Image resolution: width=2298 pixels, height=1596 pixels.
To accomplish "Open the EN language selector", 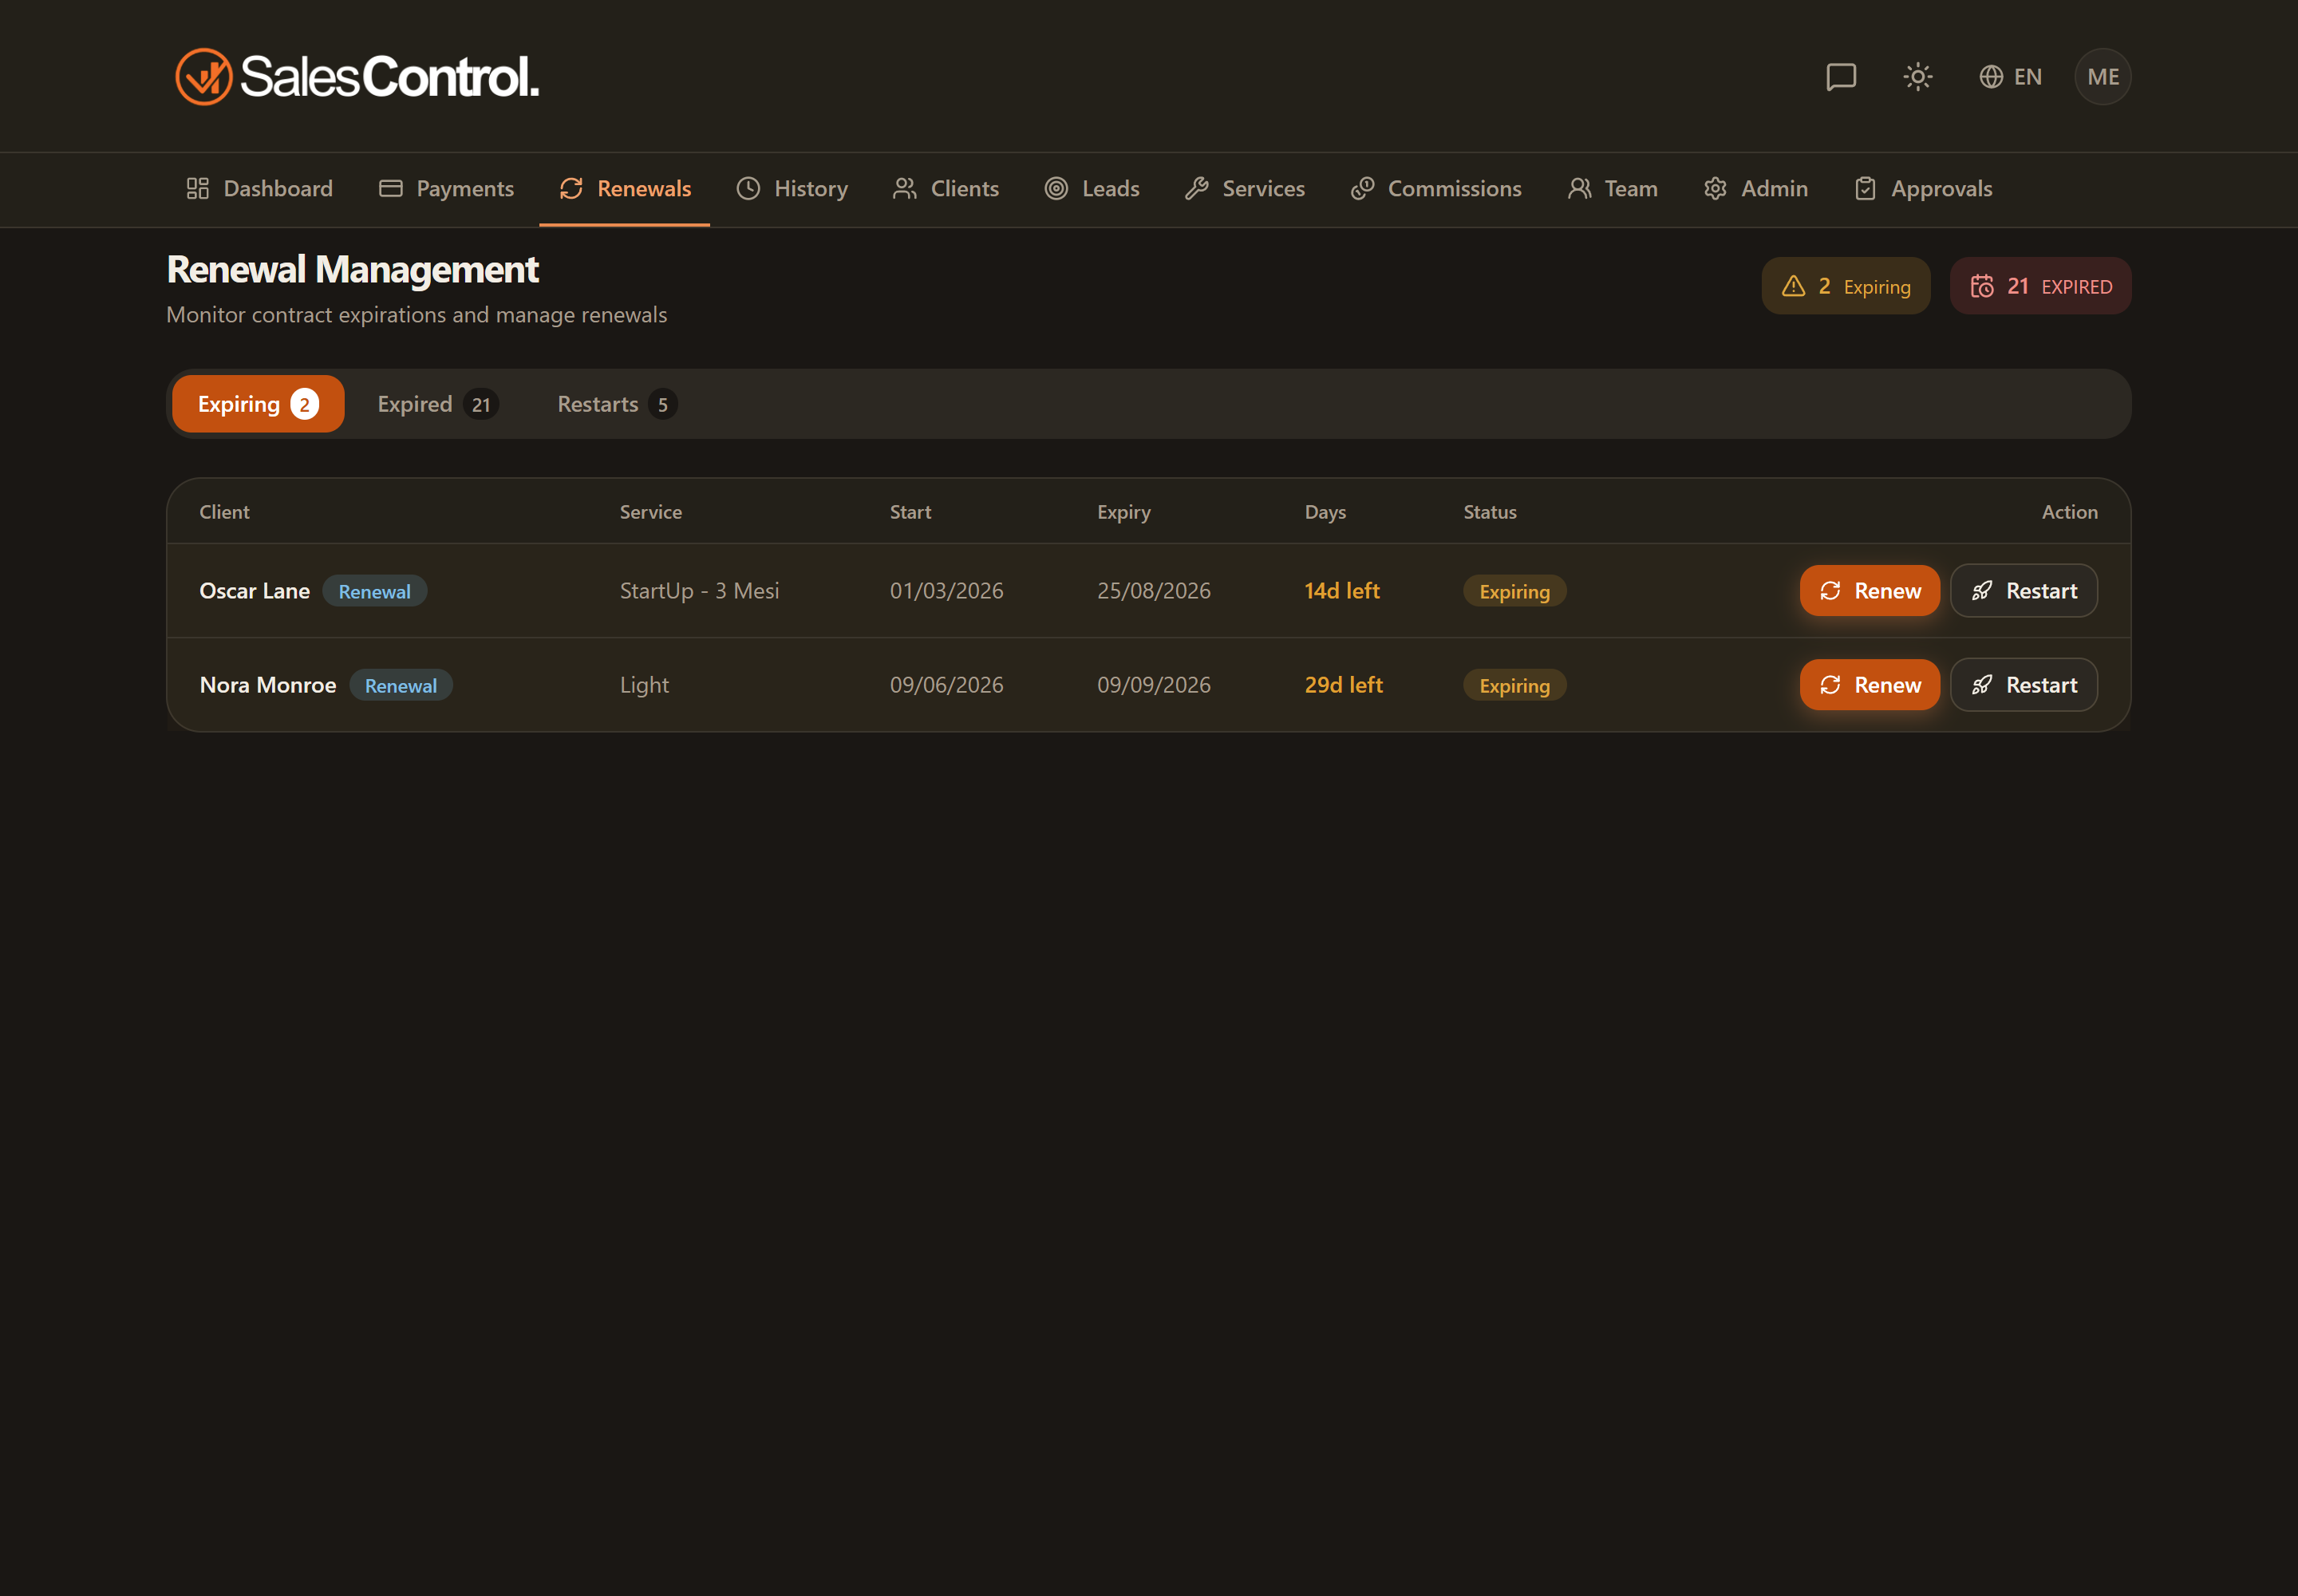I will [2010, 77].
